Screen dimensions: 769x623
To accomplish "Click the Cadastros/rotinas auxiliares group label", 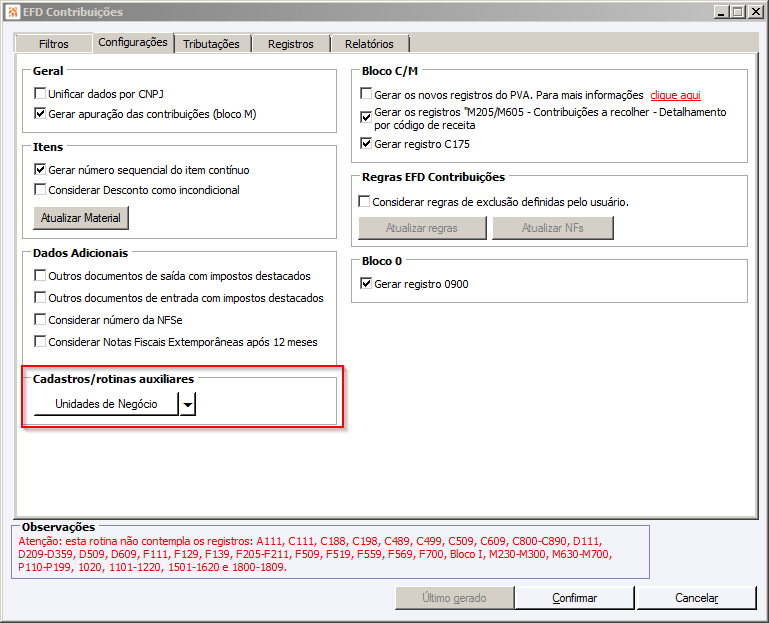I will pos(113,379).
